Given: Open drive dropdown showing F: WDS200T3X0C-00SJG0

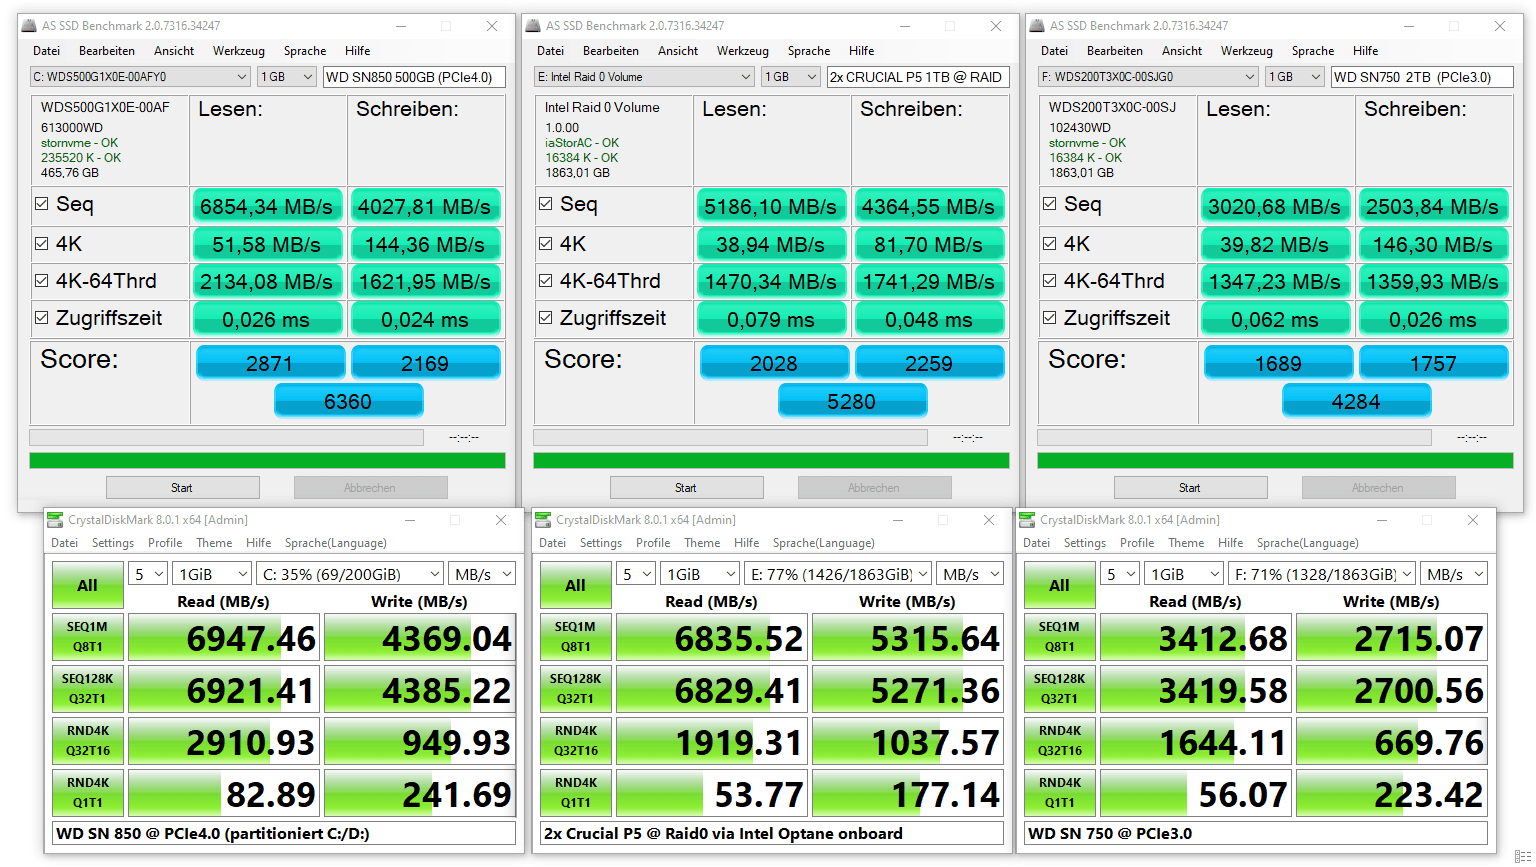Looking at the screenshot, I should tap(1148, 77).
